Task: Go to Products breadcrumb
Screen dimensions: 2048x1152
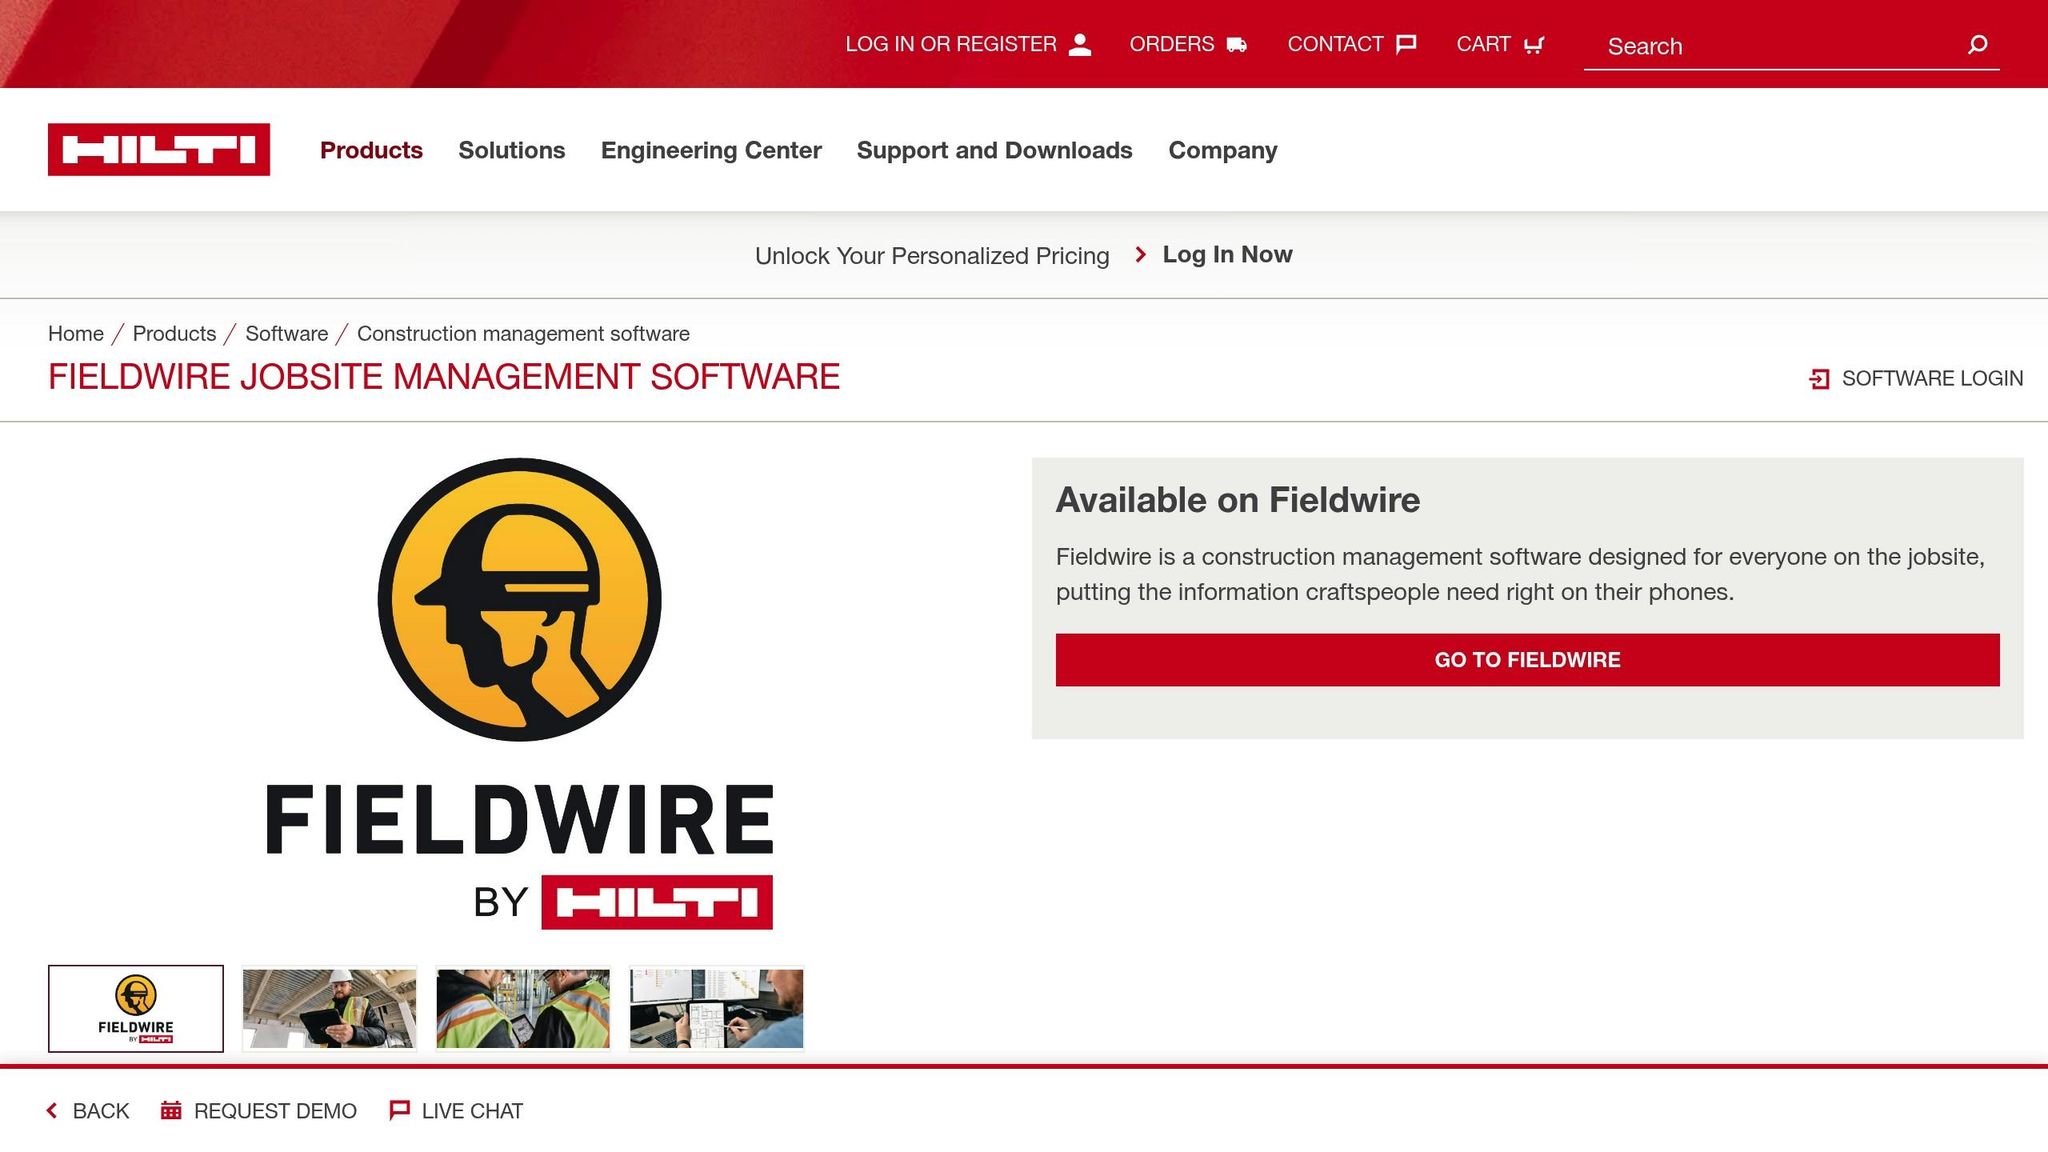Action: pos(174,333)
